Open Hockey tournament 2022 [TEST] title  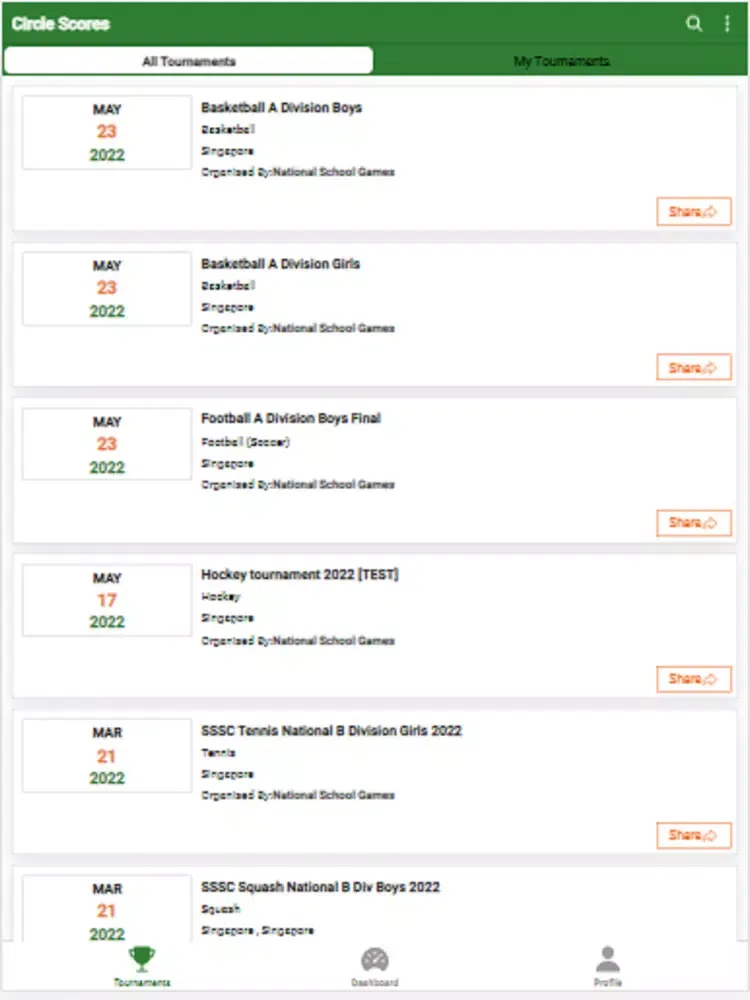click(300, 575)
